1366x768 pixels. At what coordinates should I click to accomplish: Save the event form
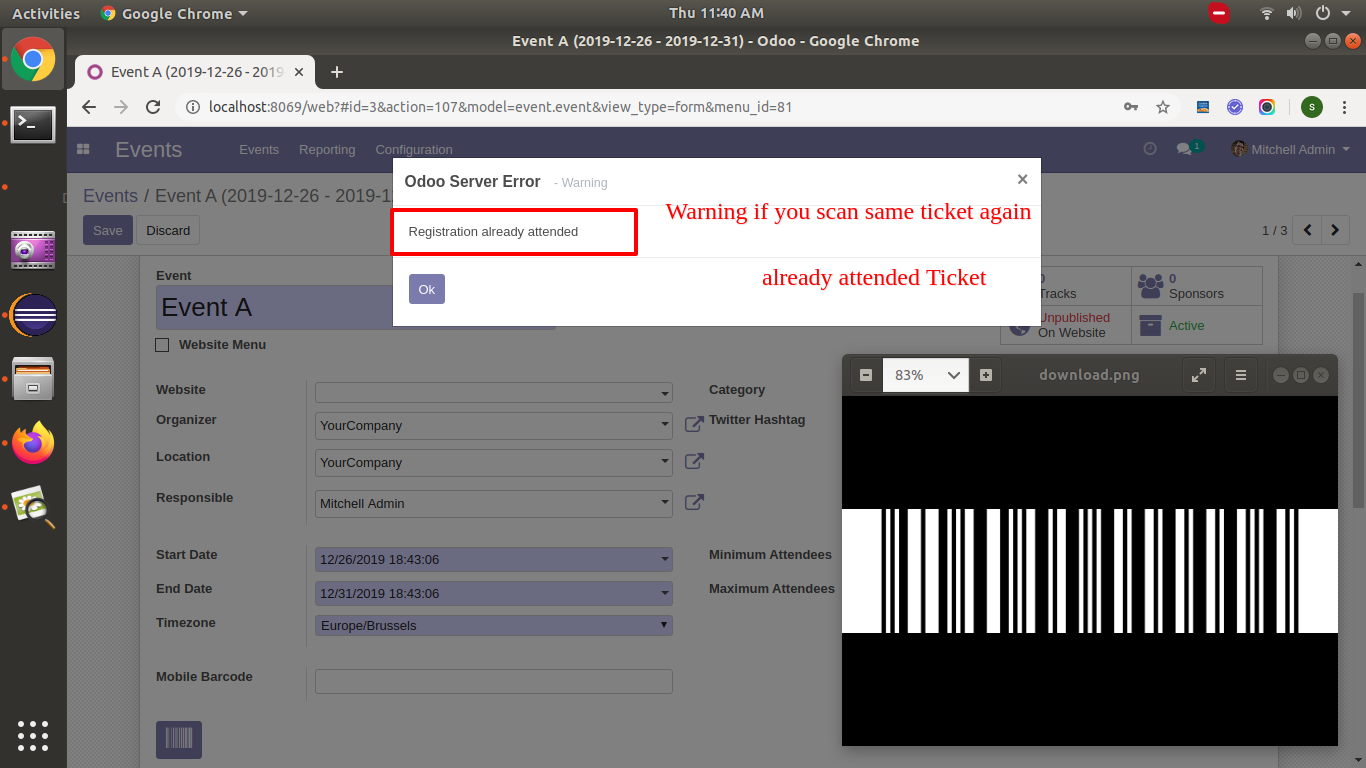point(108,230)
